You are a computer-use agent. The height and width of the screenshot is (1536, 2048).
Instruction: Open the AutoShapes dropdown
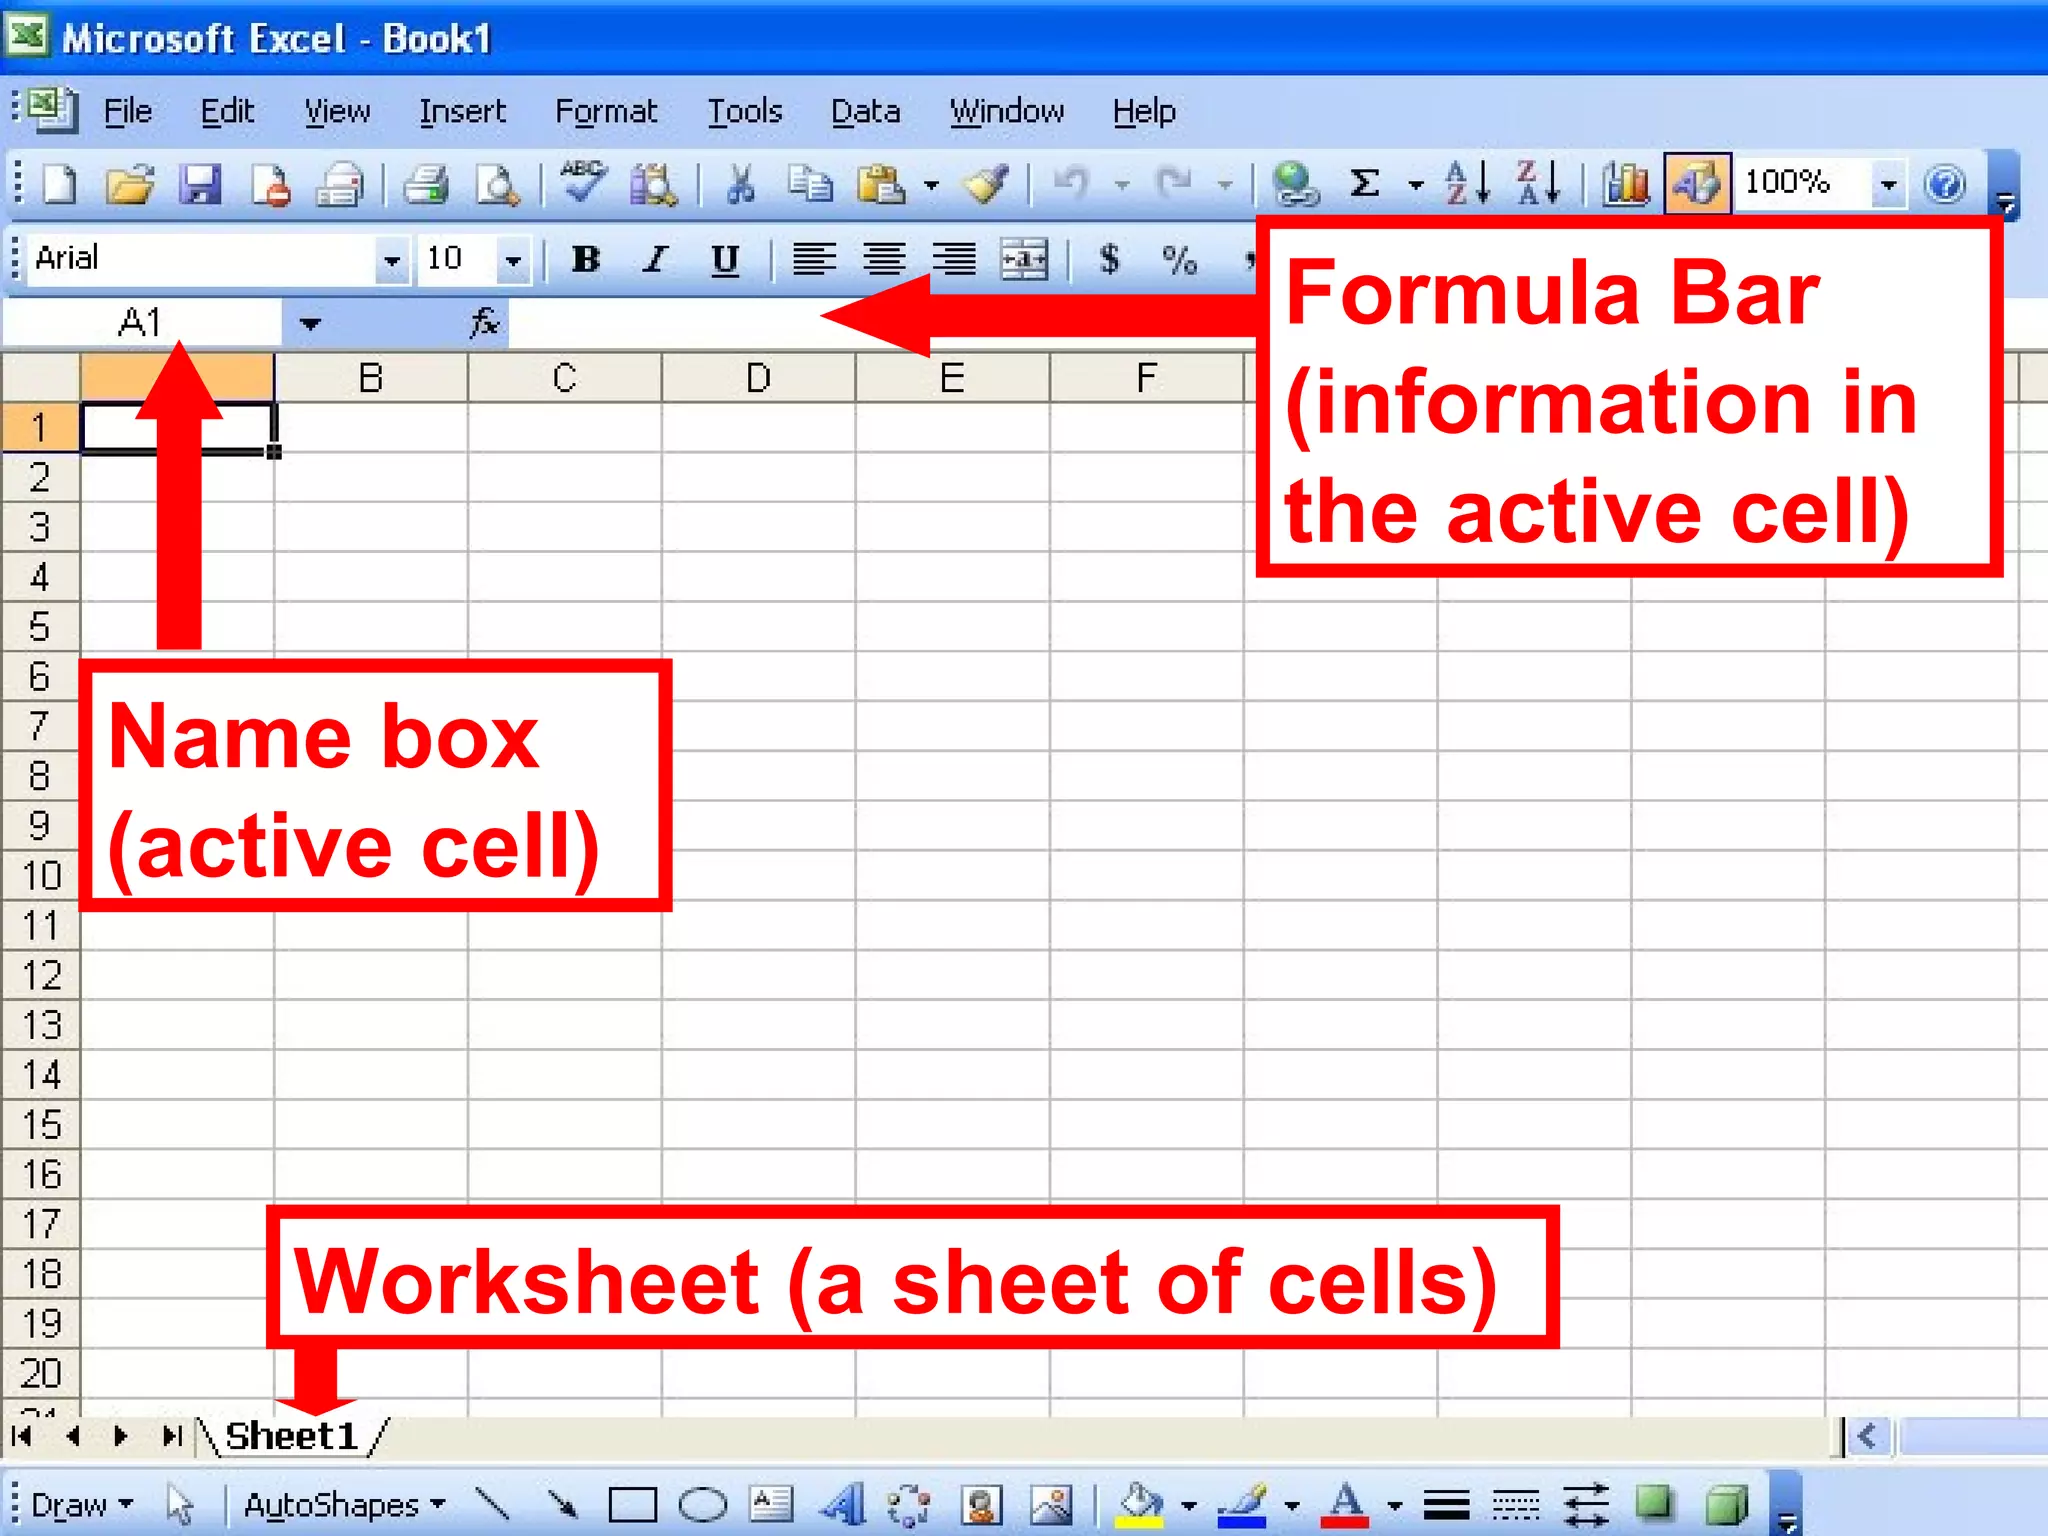point(345,1505)
